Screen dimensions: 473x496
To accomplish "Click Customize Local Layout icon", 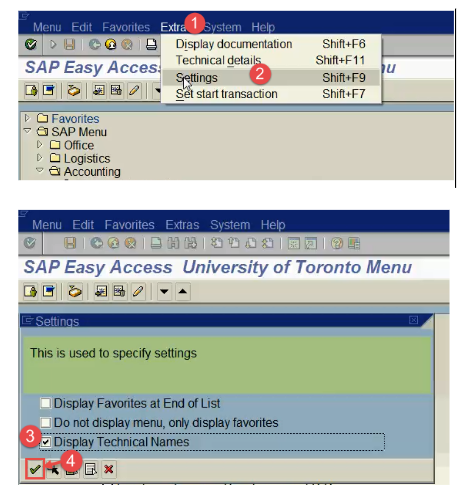I will [354, 243].
